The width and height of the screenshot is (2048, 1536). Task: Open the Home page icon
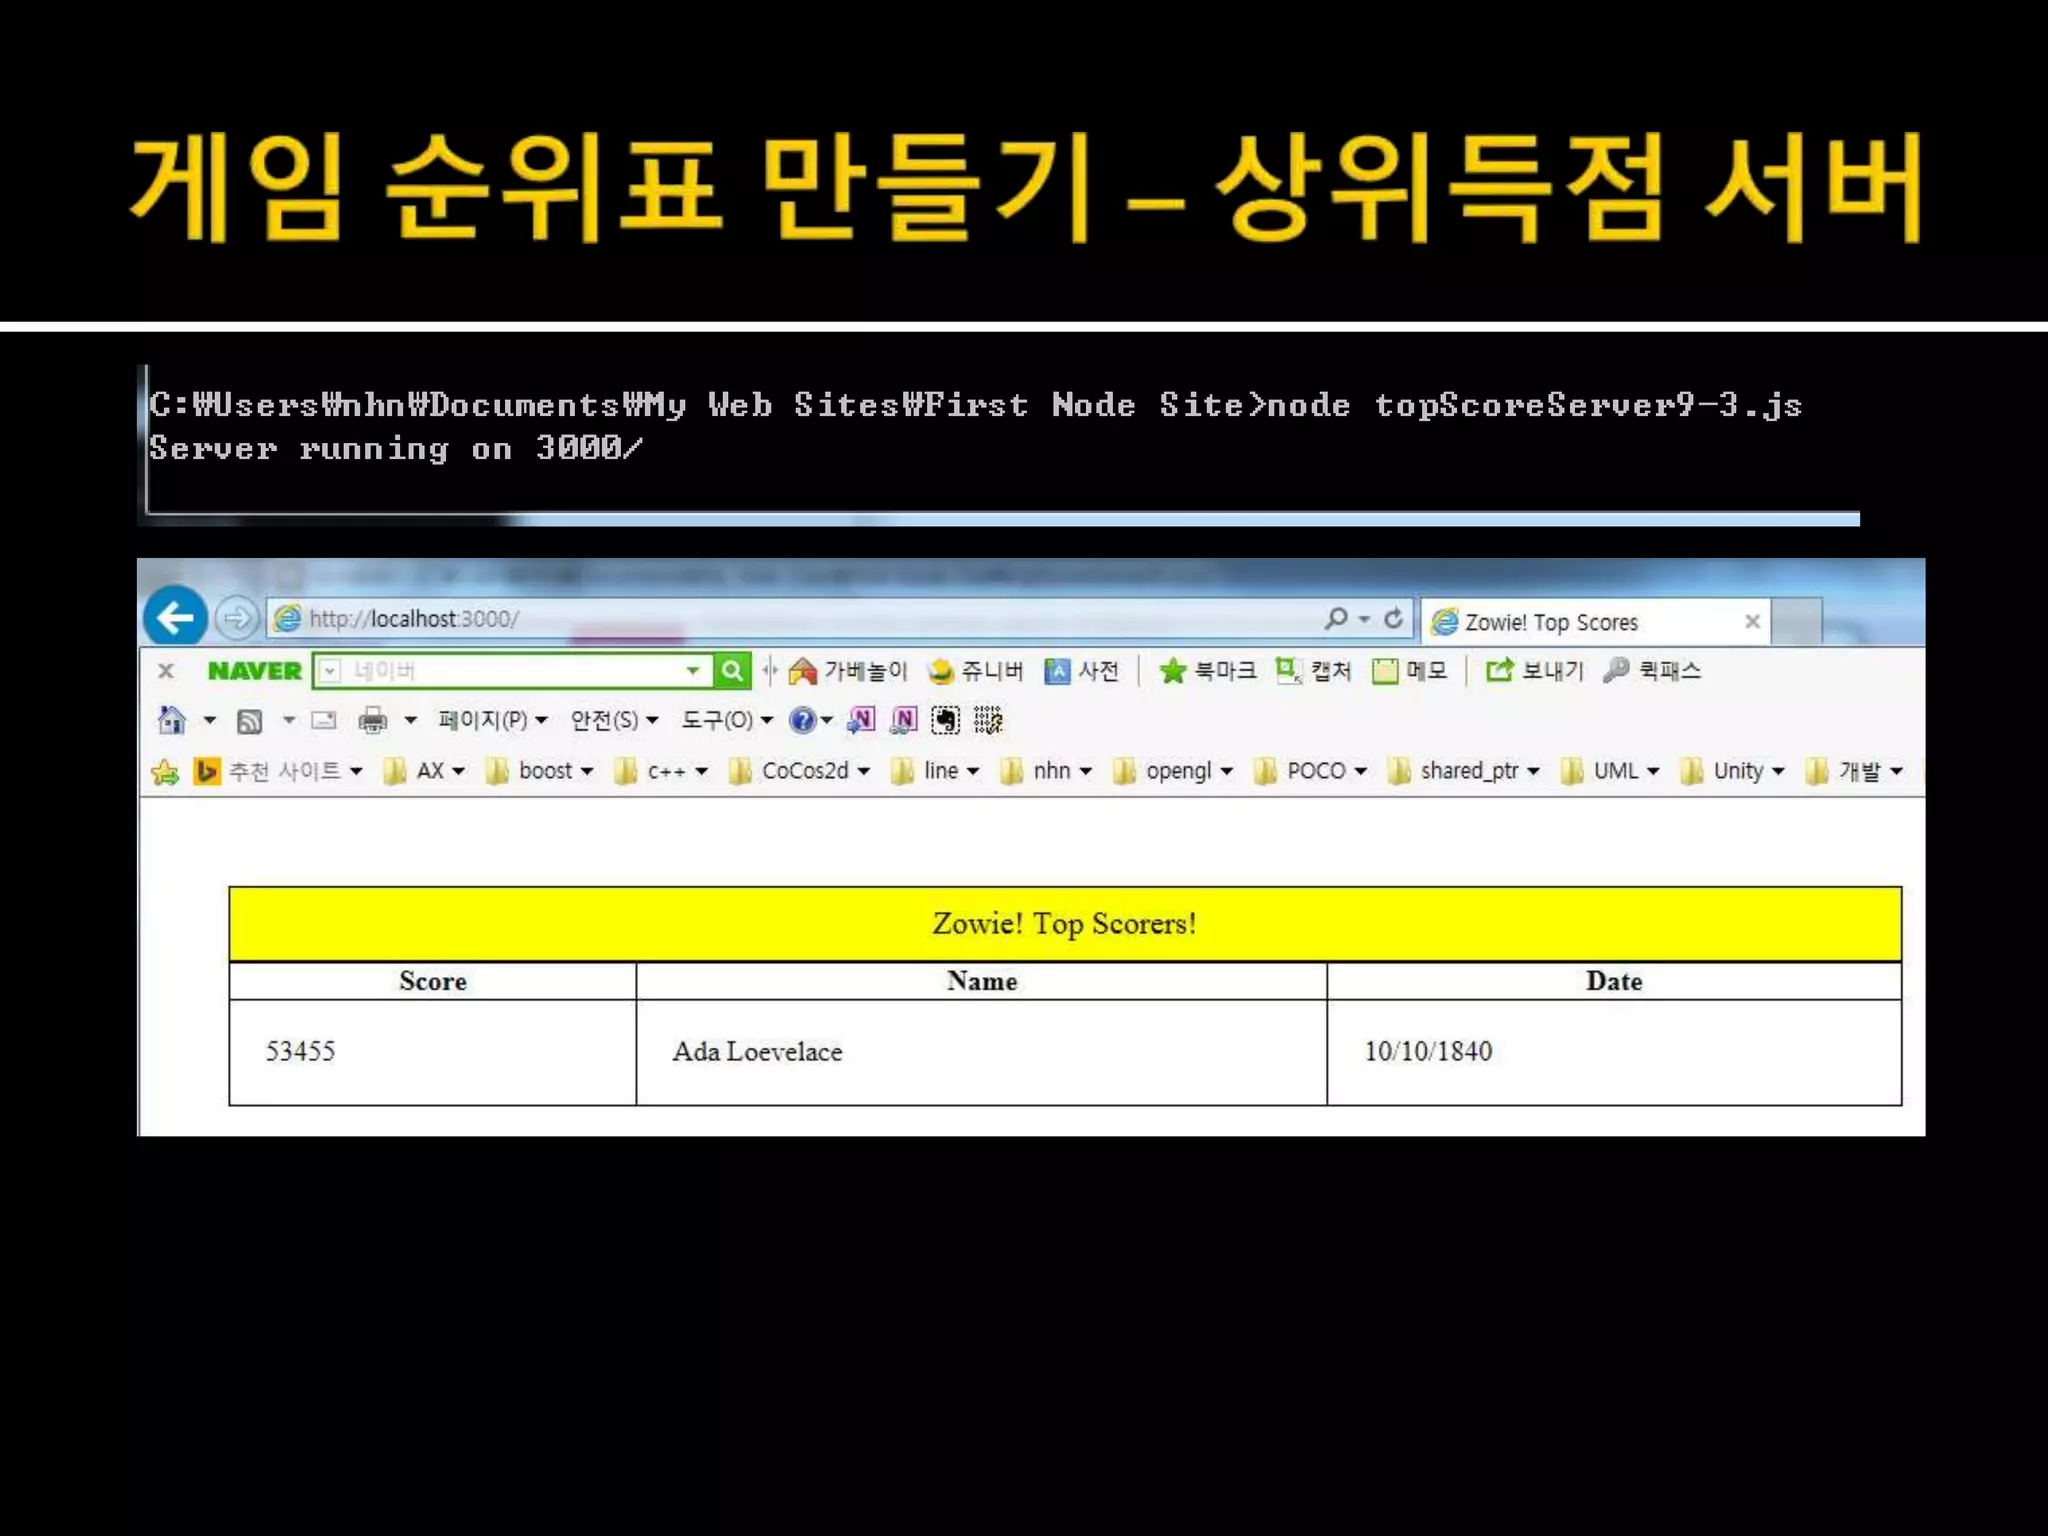(172, 720)
